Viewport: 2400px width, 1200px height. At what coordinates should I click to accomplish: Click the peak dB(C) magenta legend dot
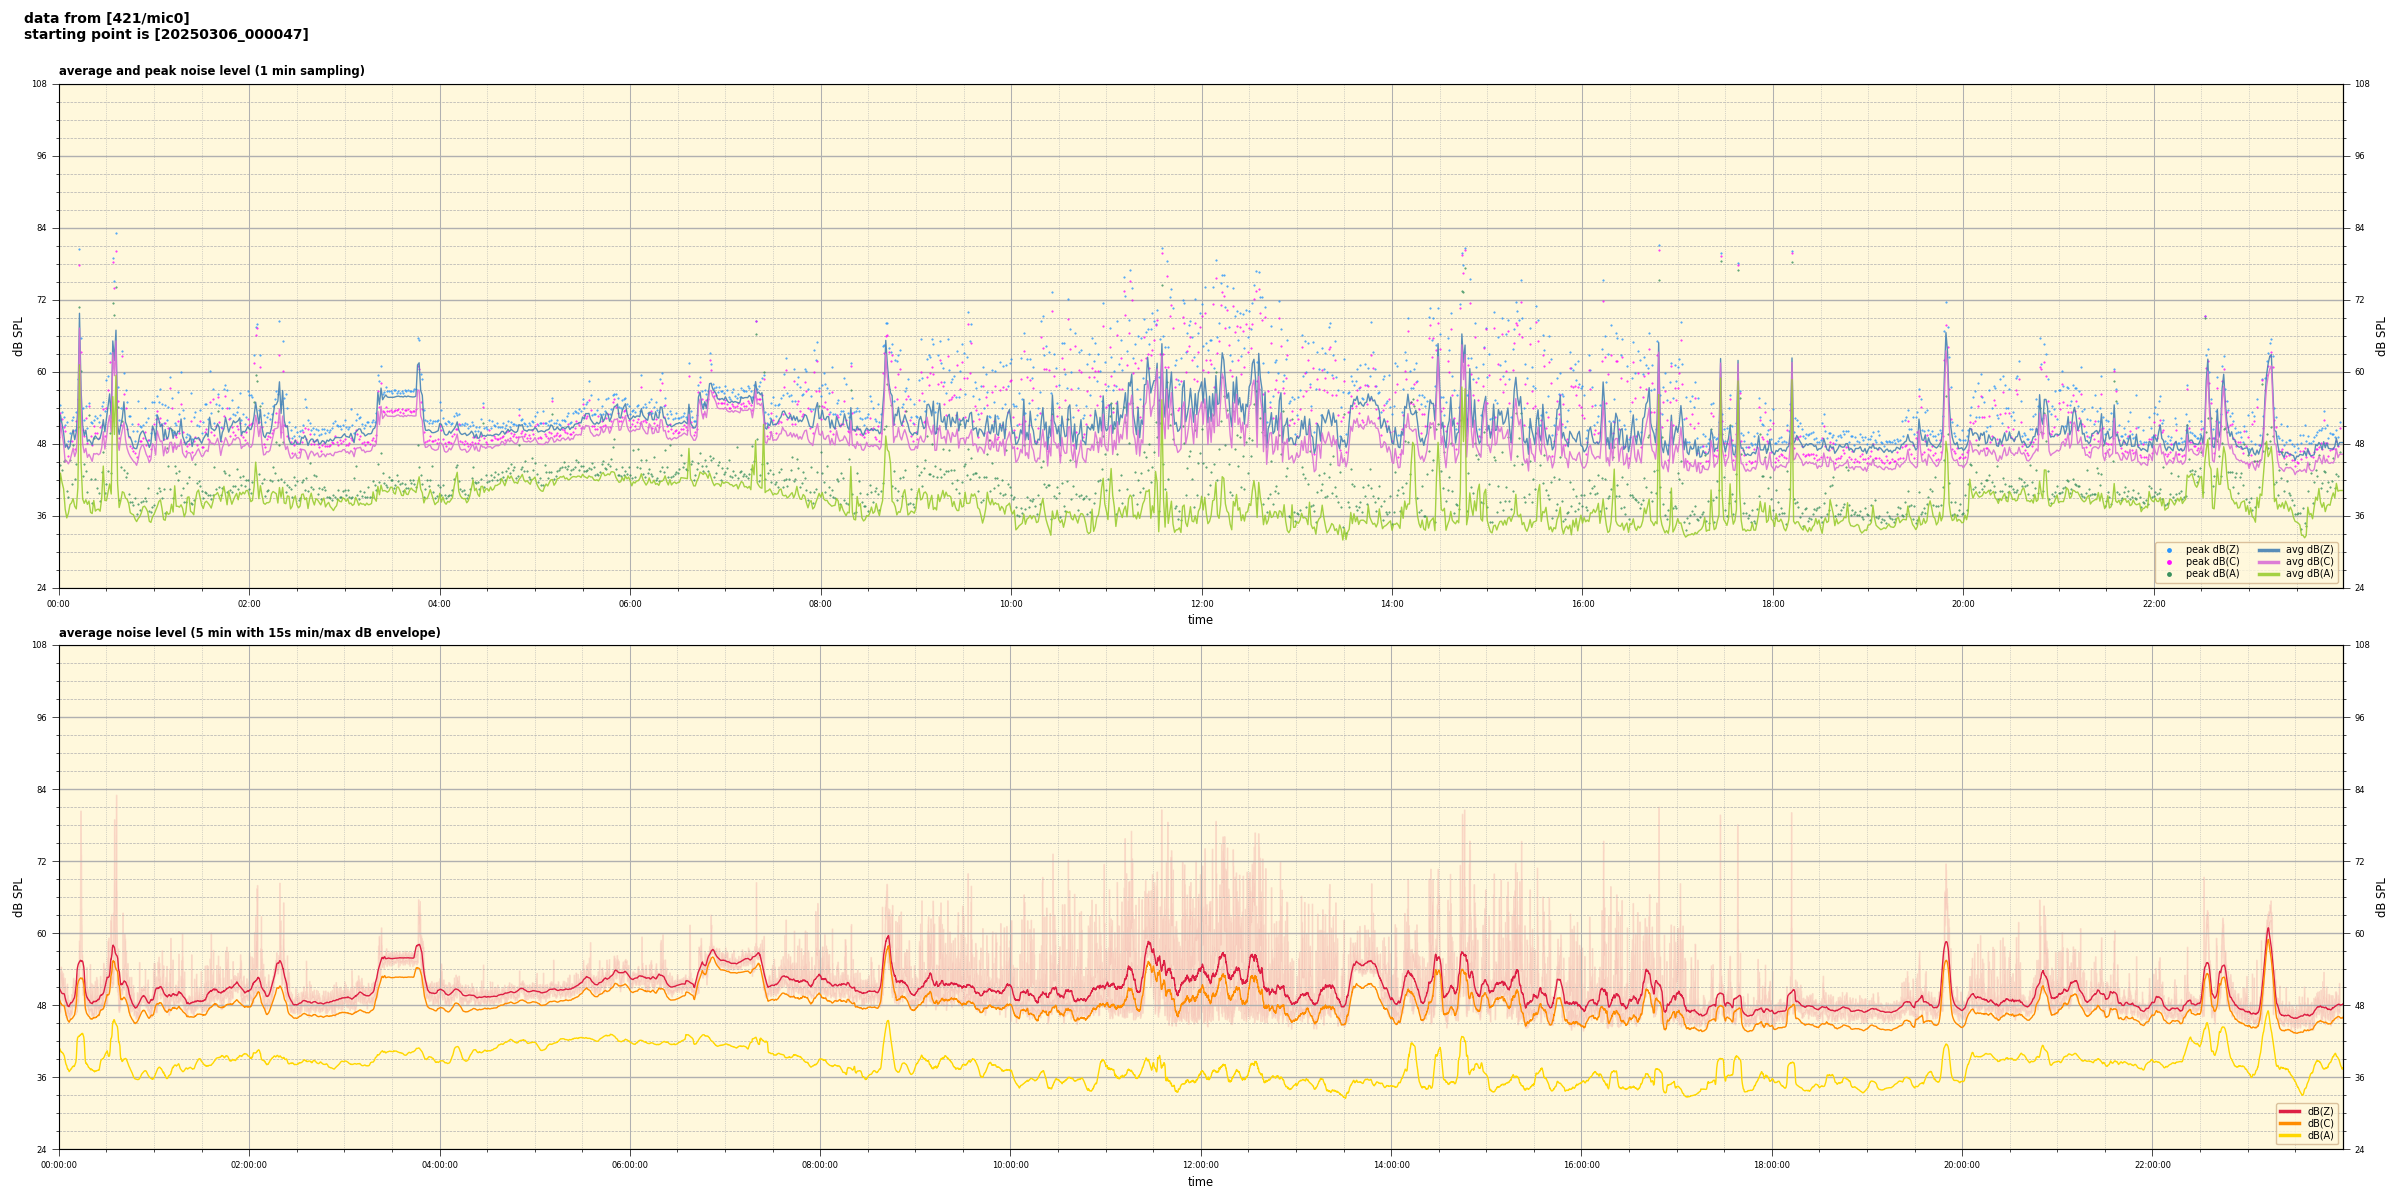[x=2169, y=562]
